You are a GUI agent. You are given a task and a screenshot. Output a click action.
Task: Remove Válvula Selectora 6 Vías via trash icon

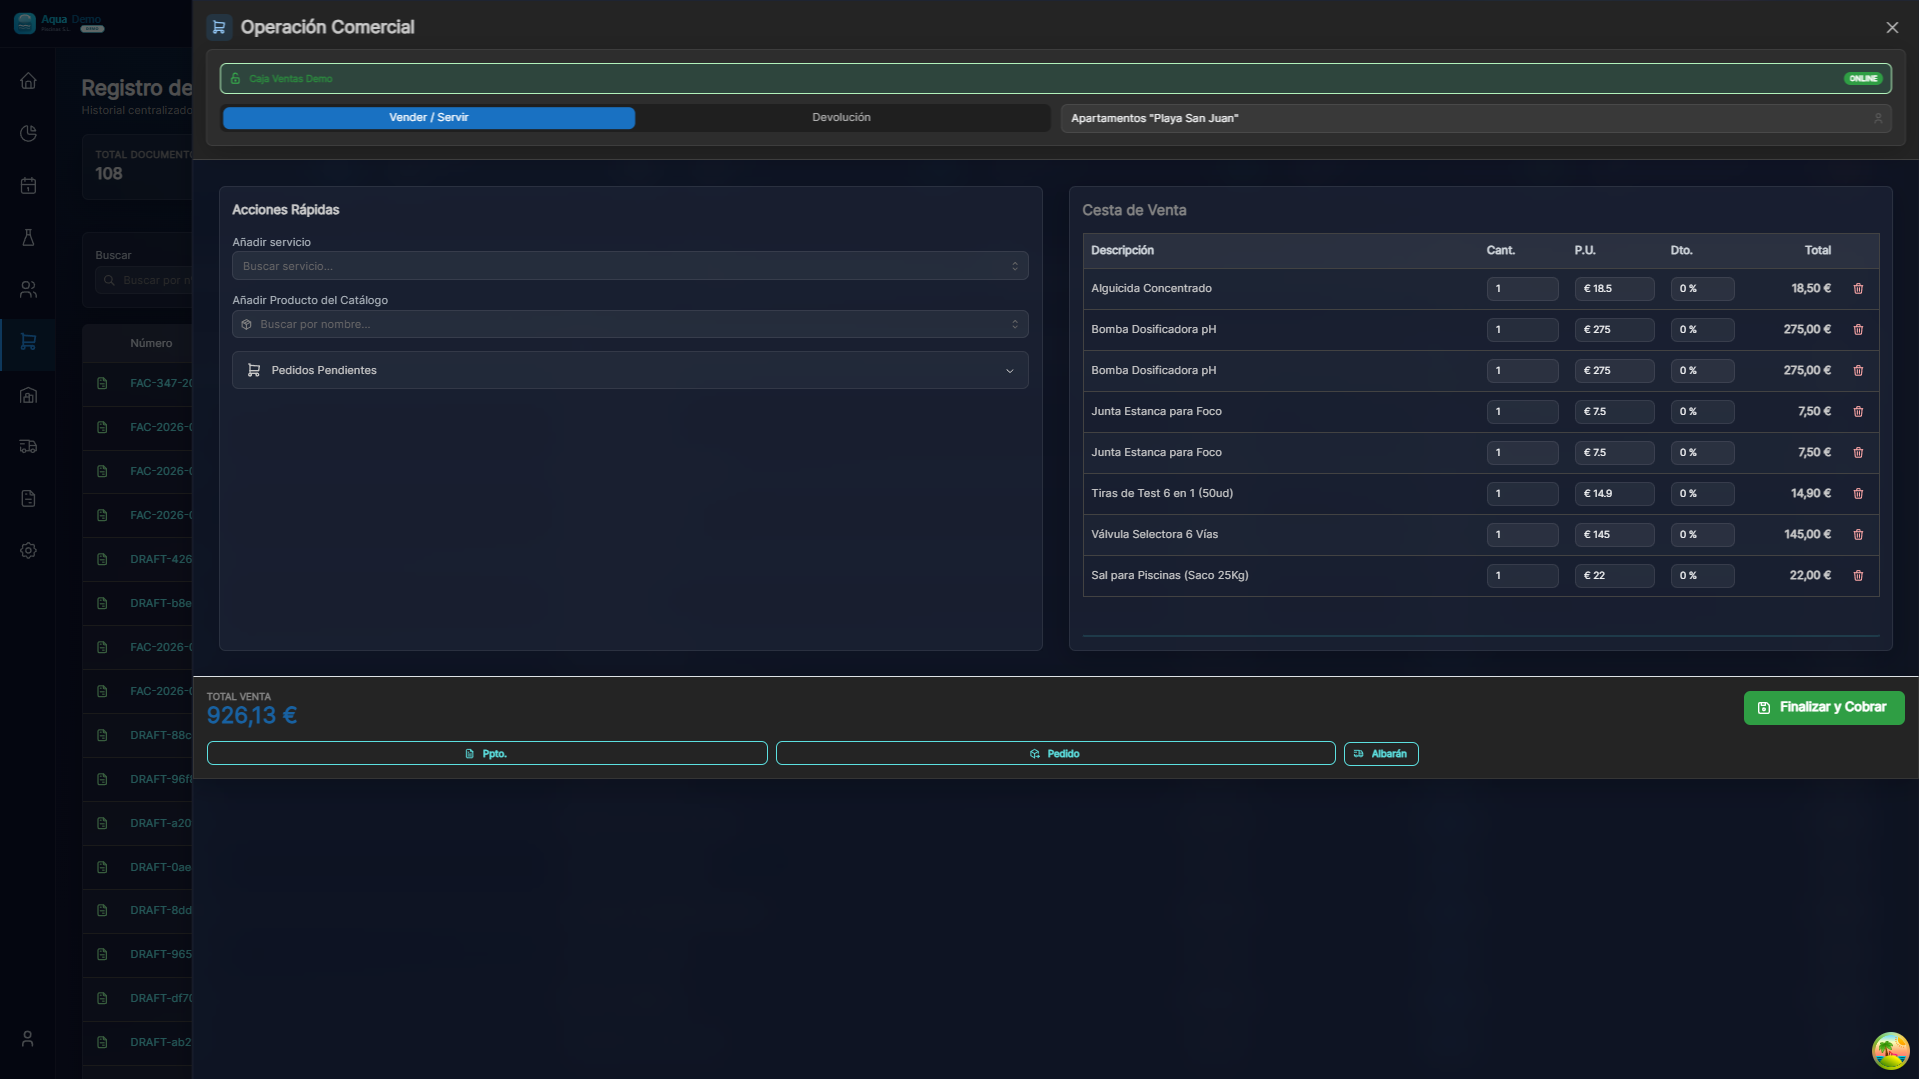pyautogui.click(x=1858, y=535)
